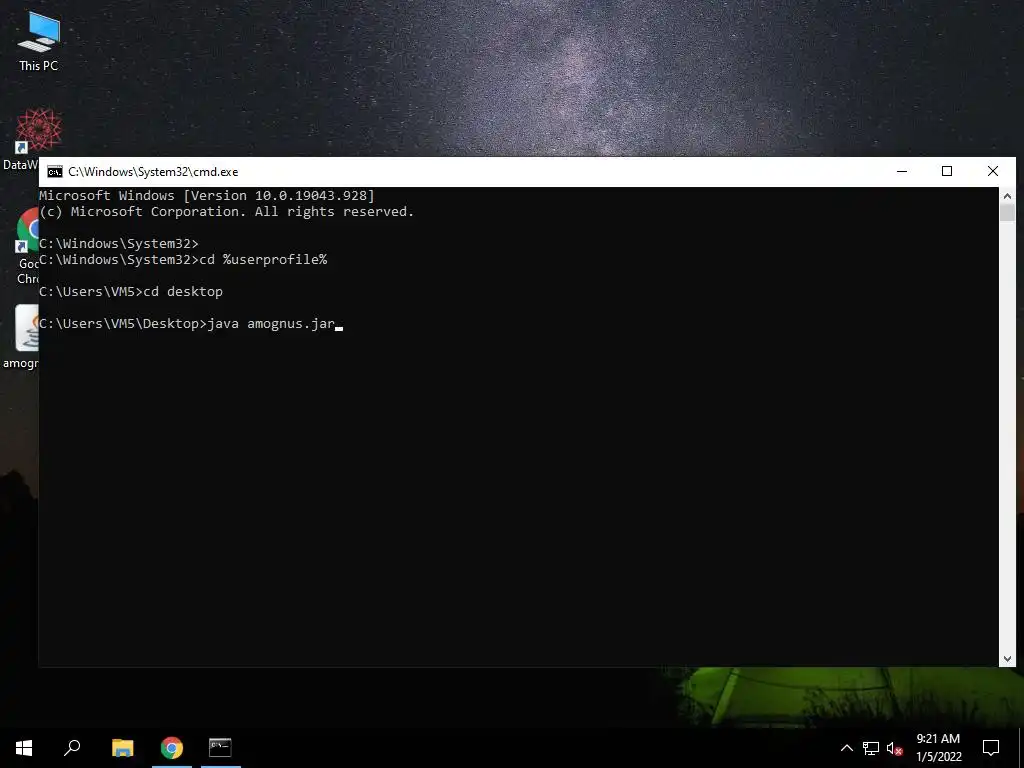
Task: Open the muted volume tray icon
Action: coord(895,748)
